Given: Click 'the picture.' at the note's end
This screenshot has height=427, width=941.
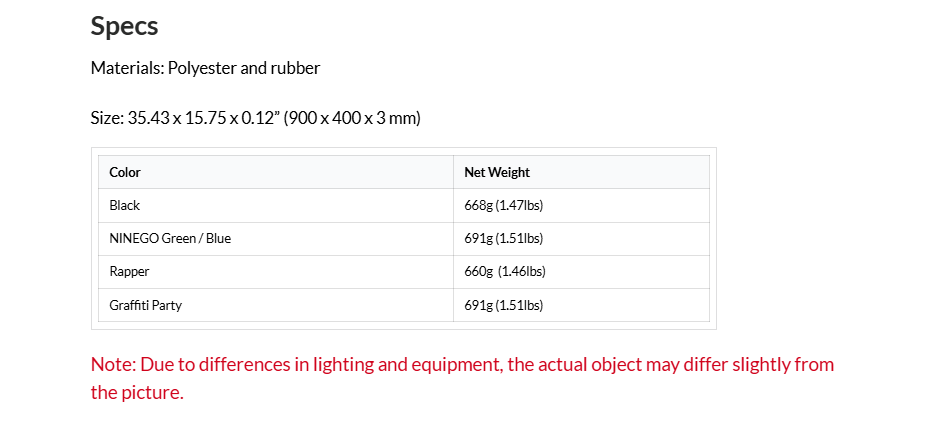Looking at the screenshot, I should (137, 392).
